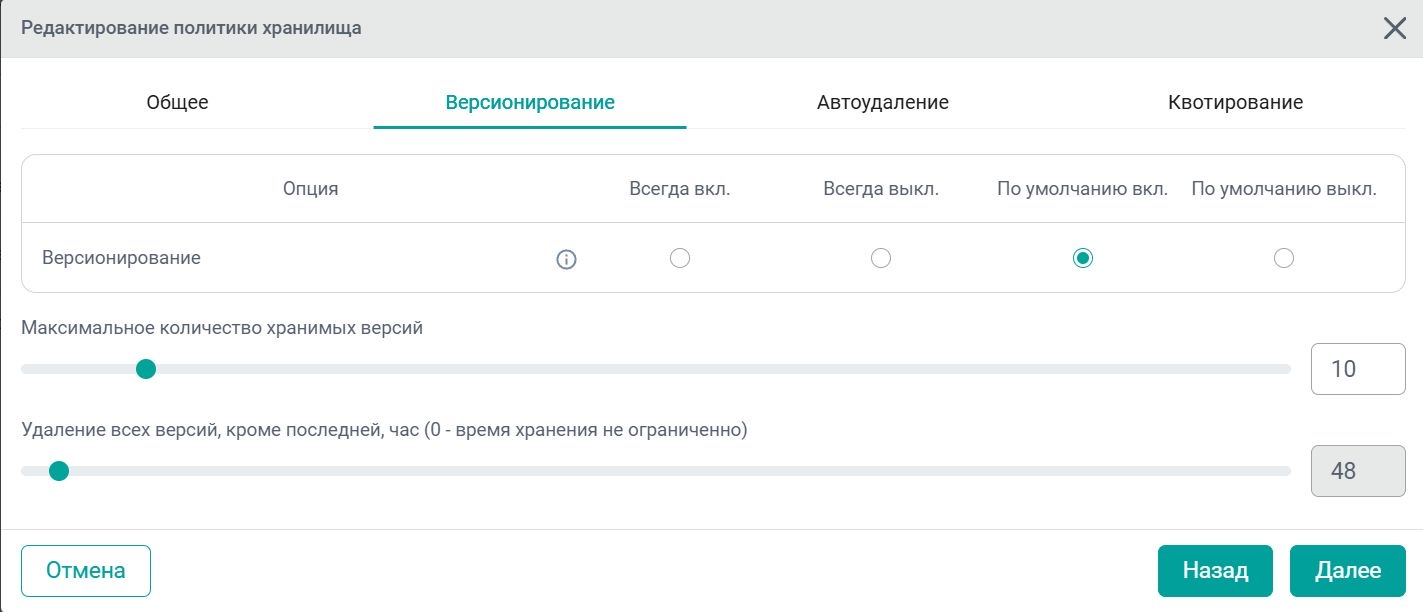Click the hours field showing 48

coord(1357,470)
